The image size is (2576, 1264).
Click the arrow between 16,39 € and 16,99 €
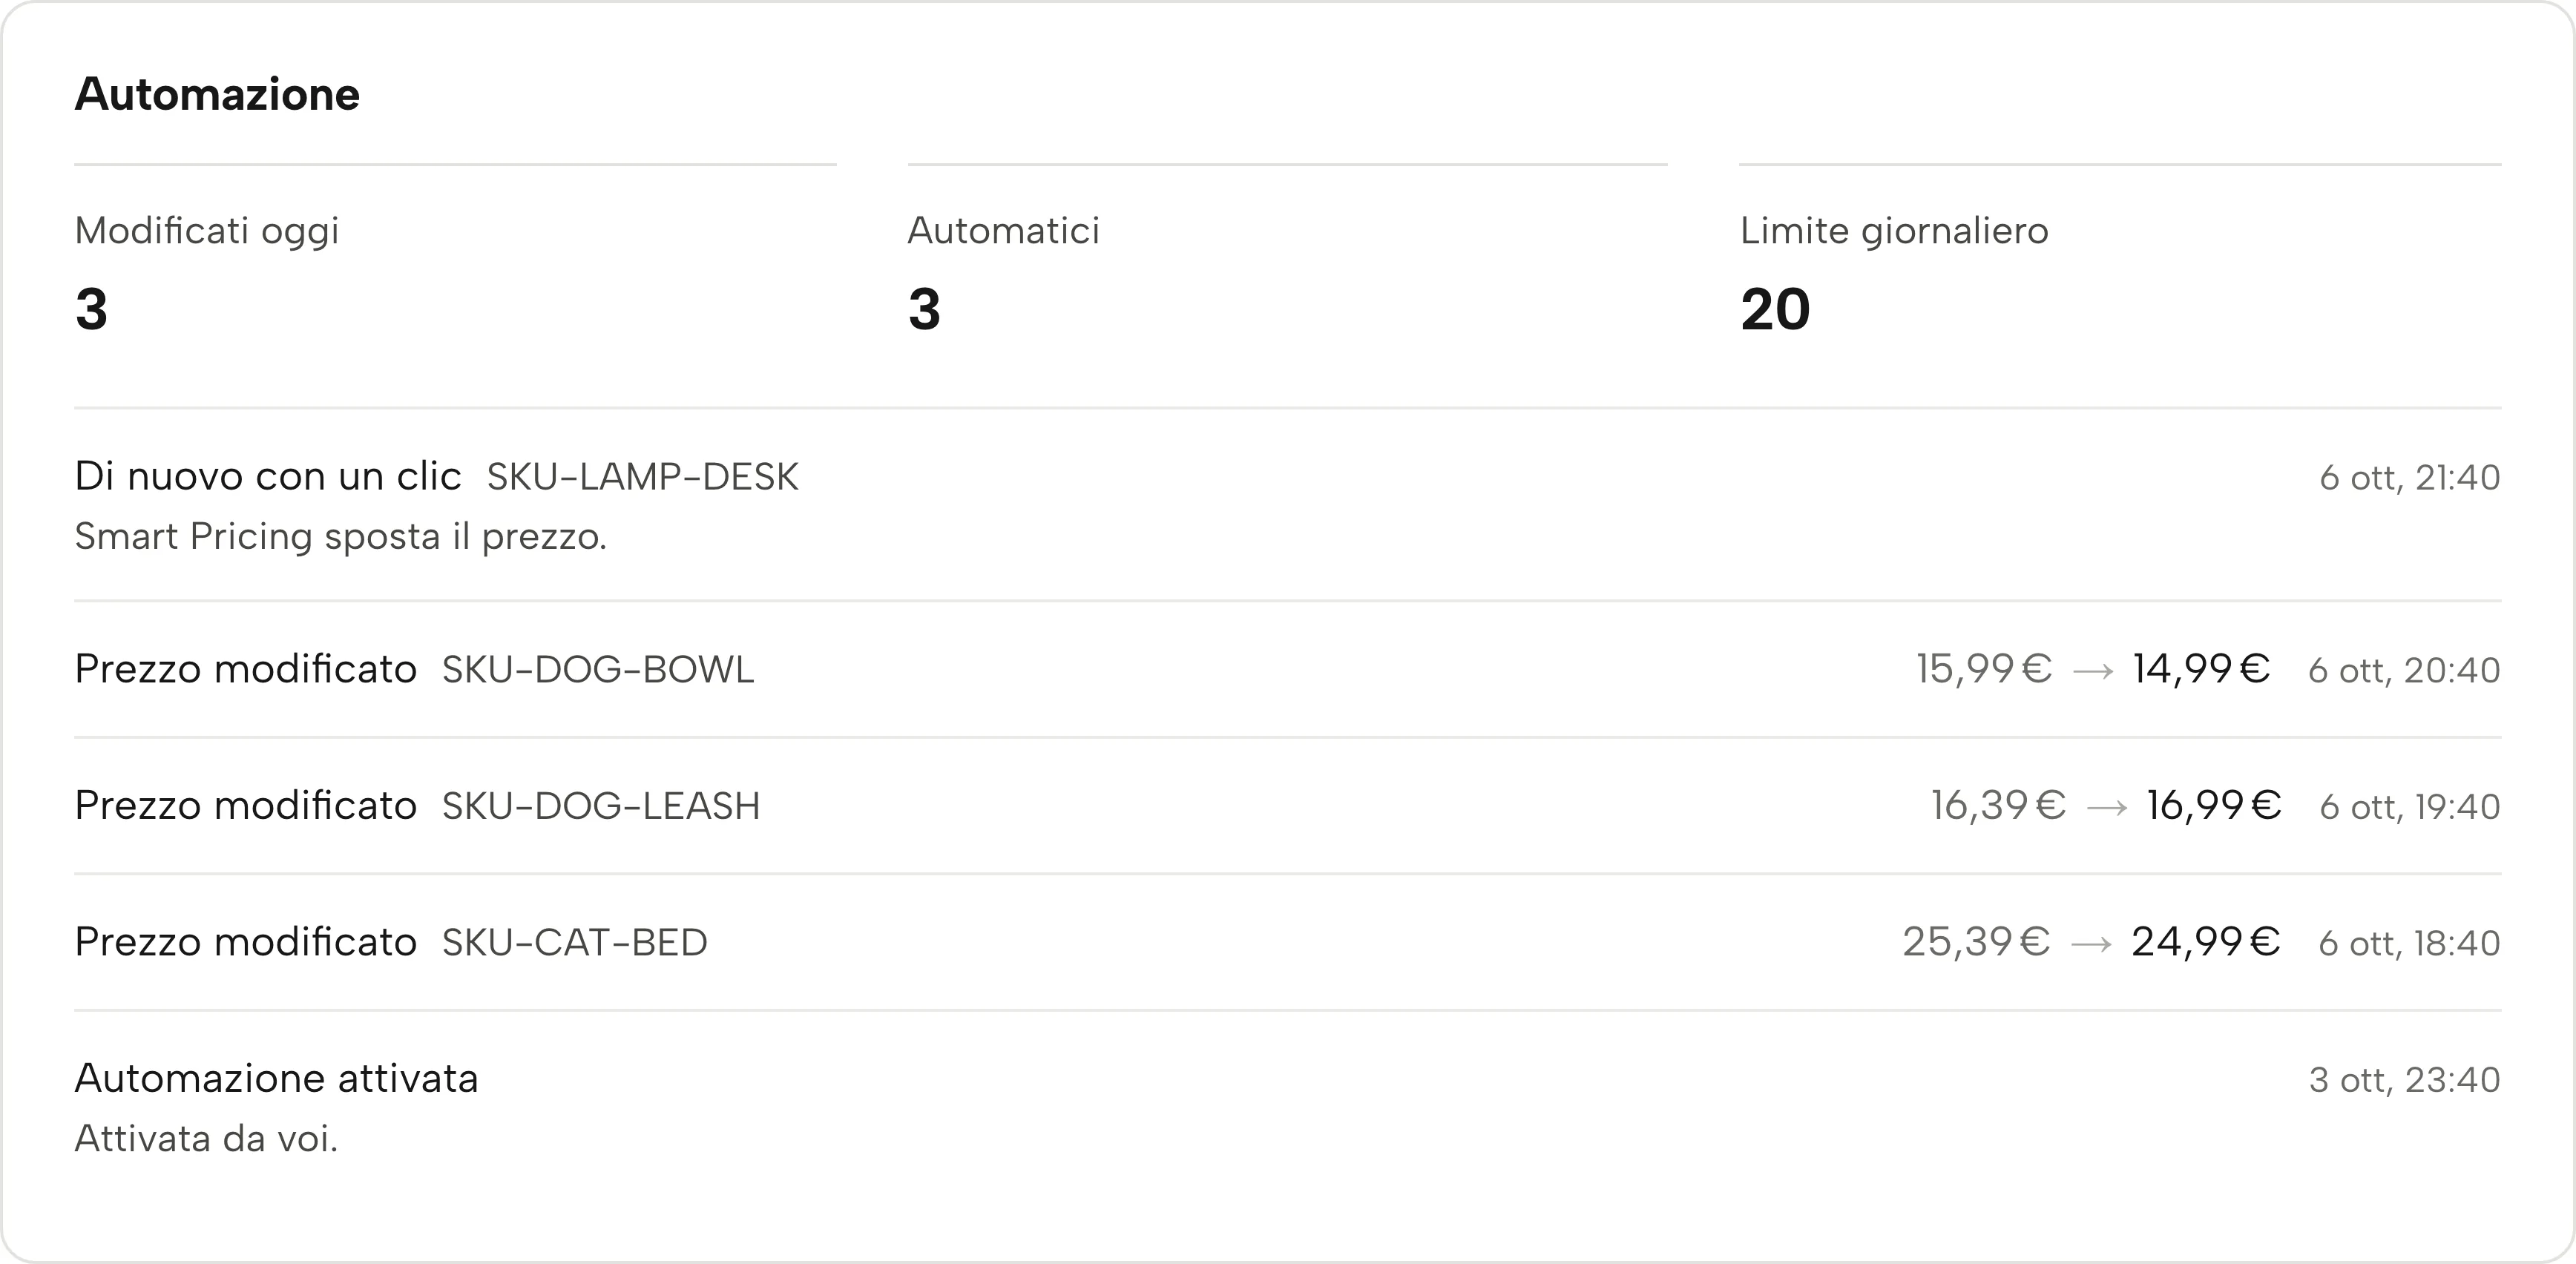(x=2107, y=808)
